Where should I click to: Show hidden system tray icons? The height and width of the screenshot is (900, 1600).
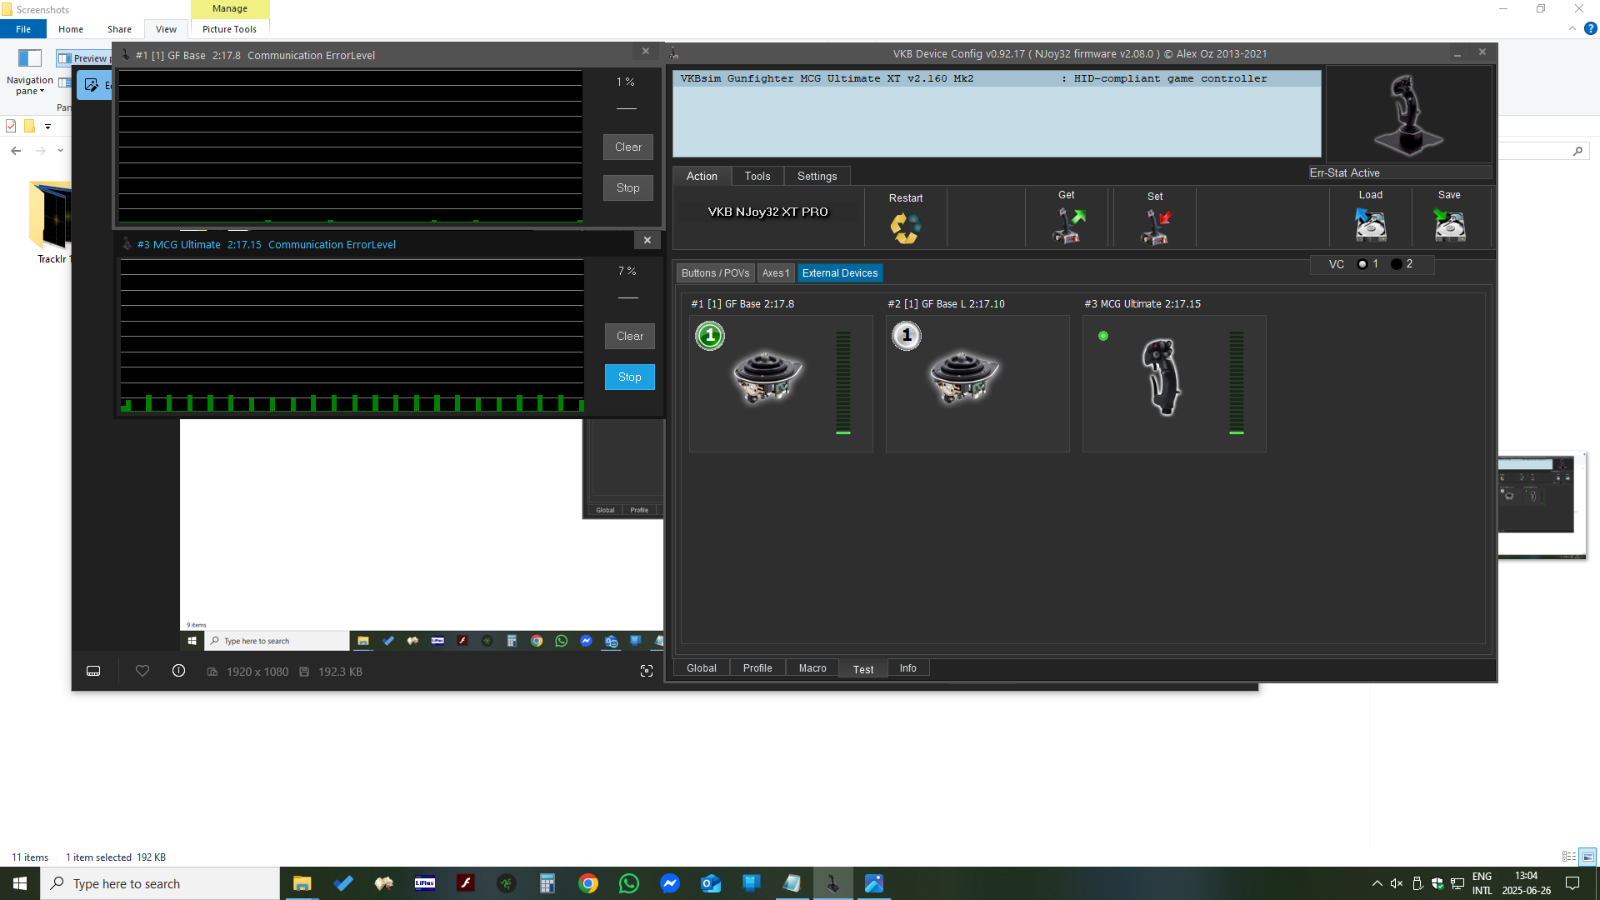point(1377,883)
